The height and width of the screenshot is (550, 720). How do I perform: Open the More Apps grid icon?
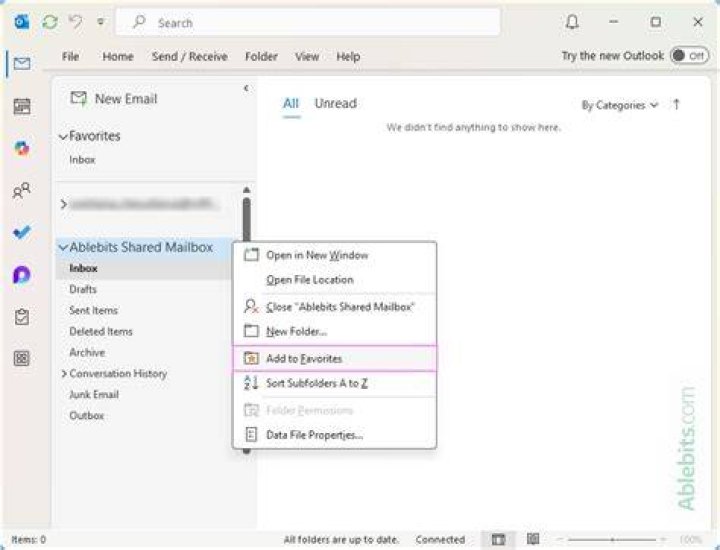[22, 358]
